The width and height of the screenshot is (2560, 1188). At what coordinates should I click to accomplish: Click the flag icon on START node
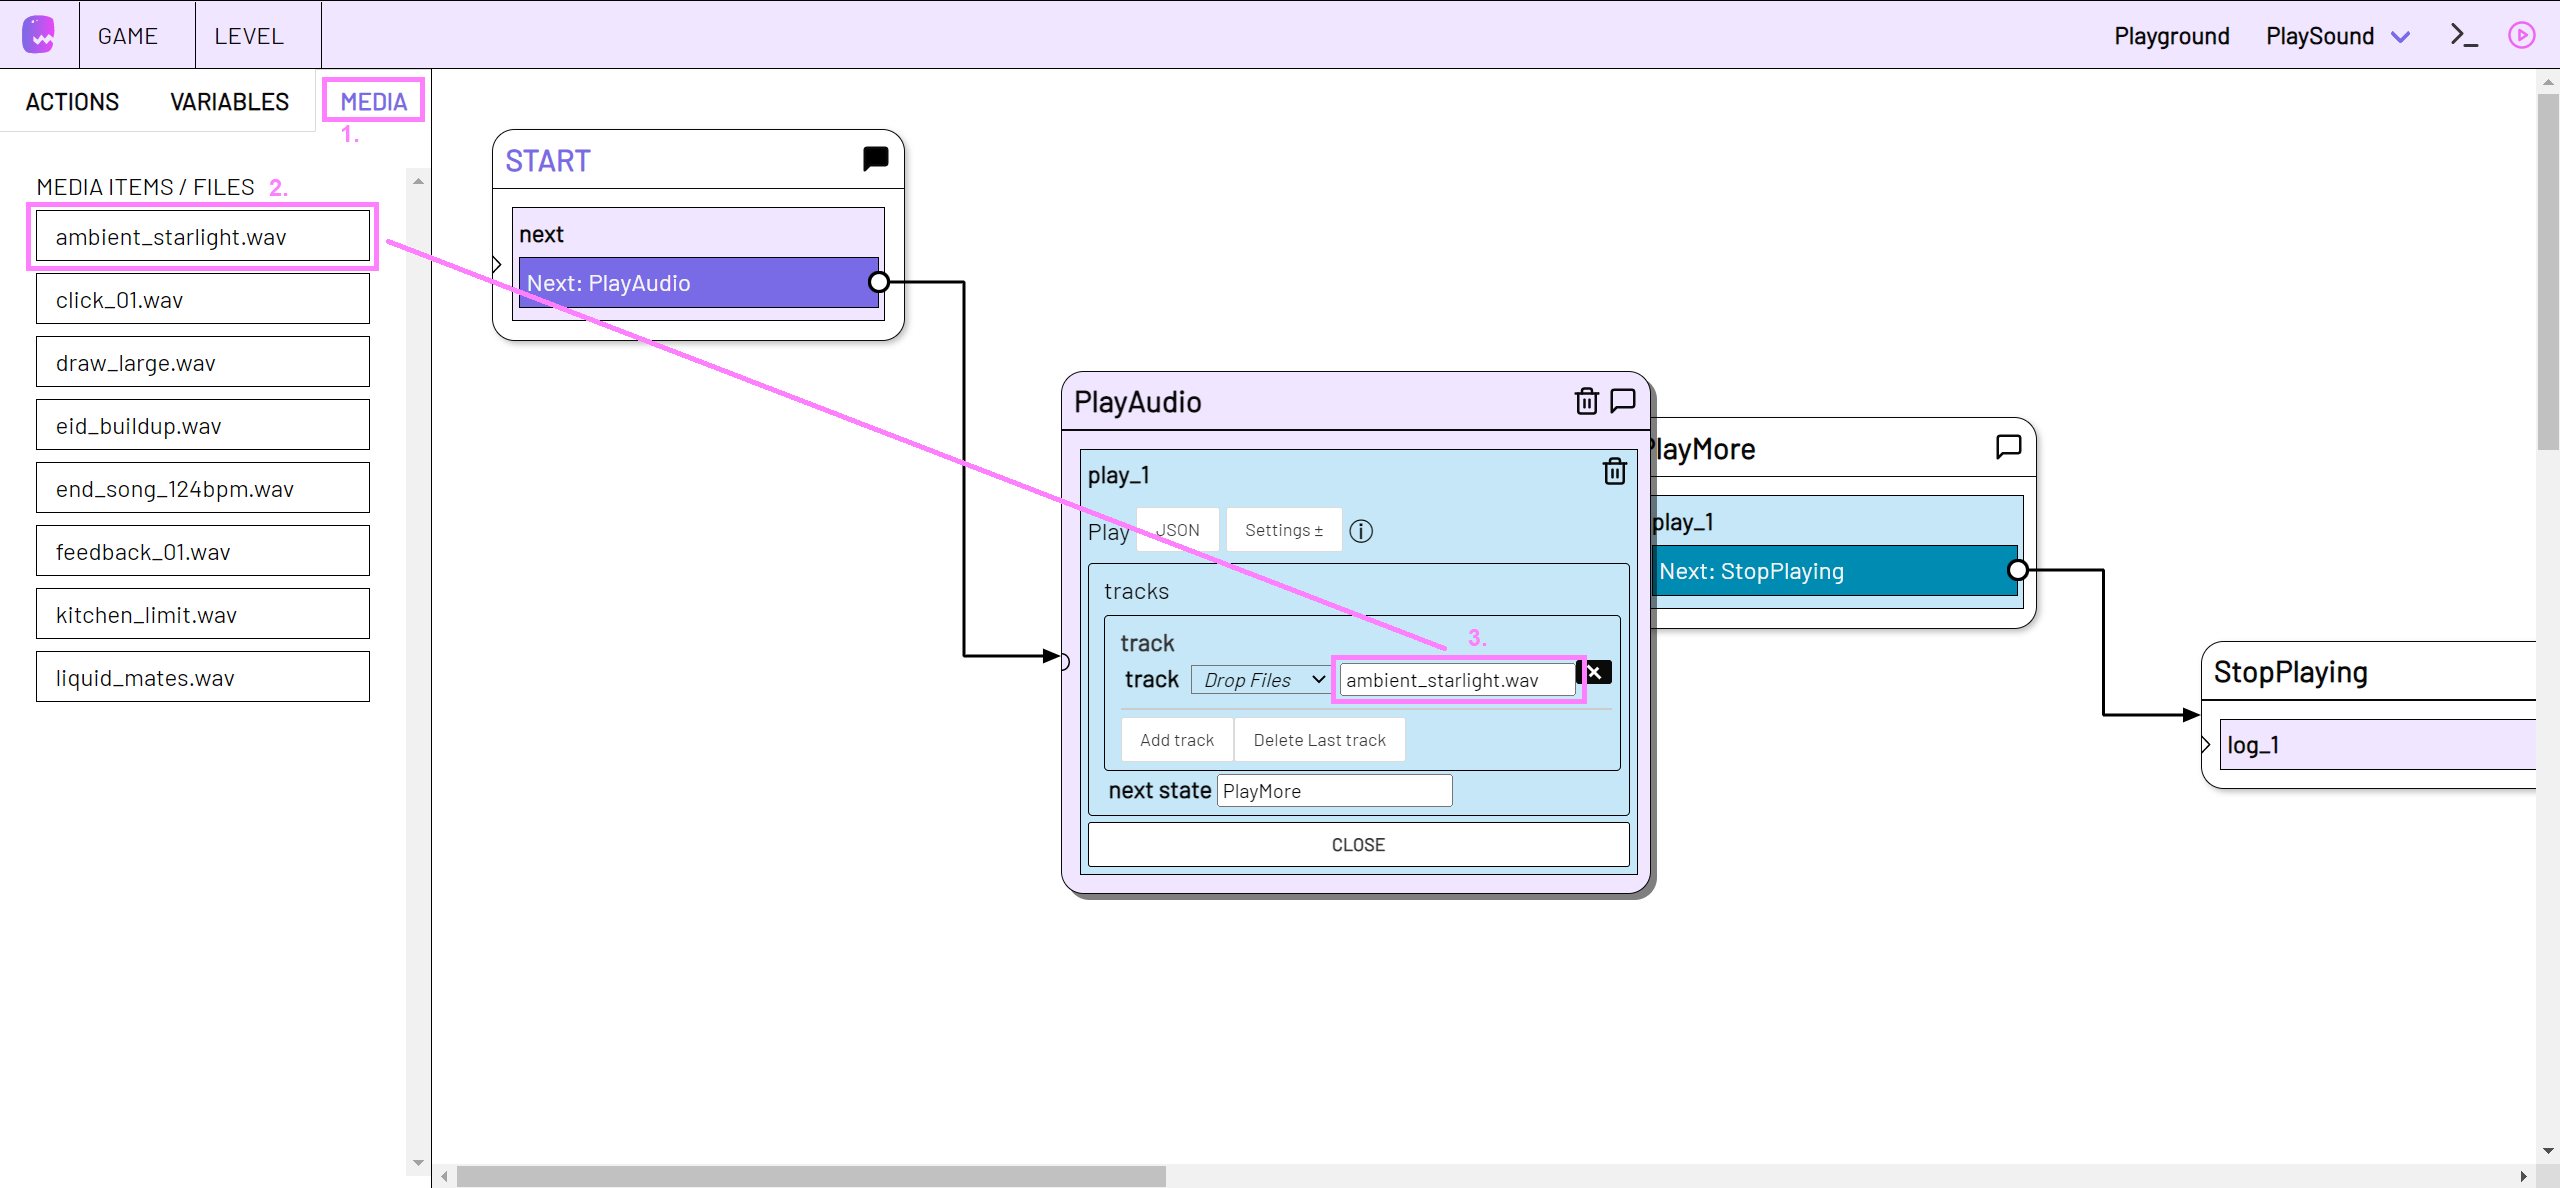[x=875, y=158]
